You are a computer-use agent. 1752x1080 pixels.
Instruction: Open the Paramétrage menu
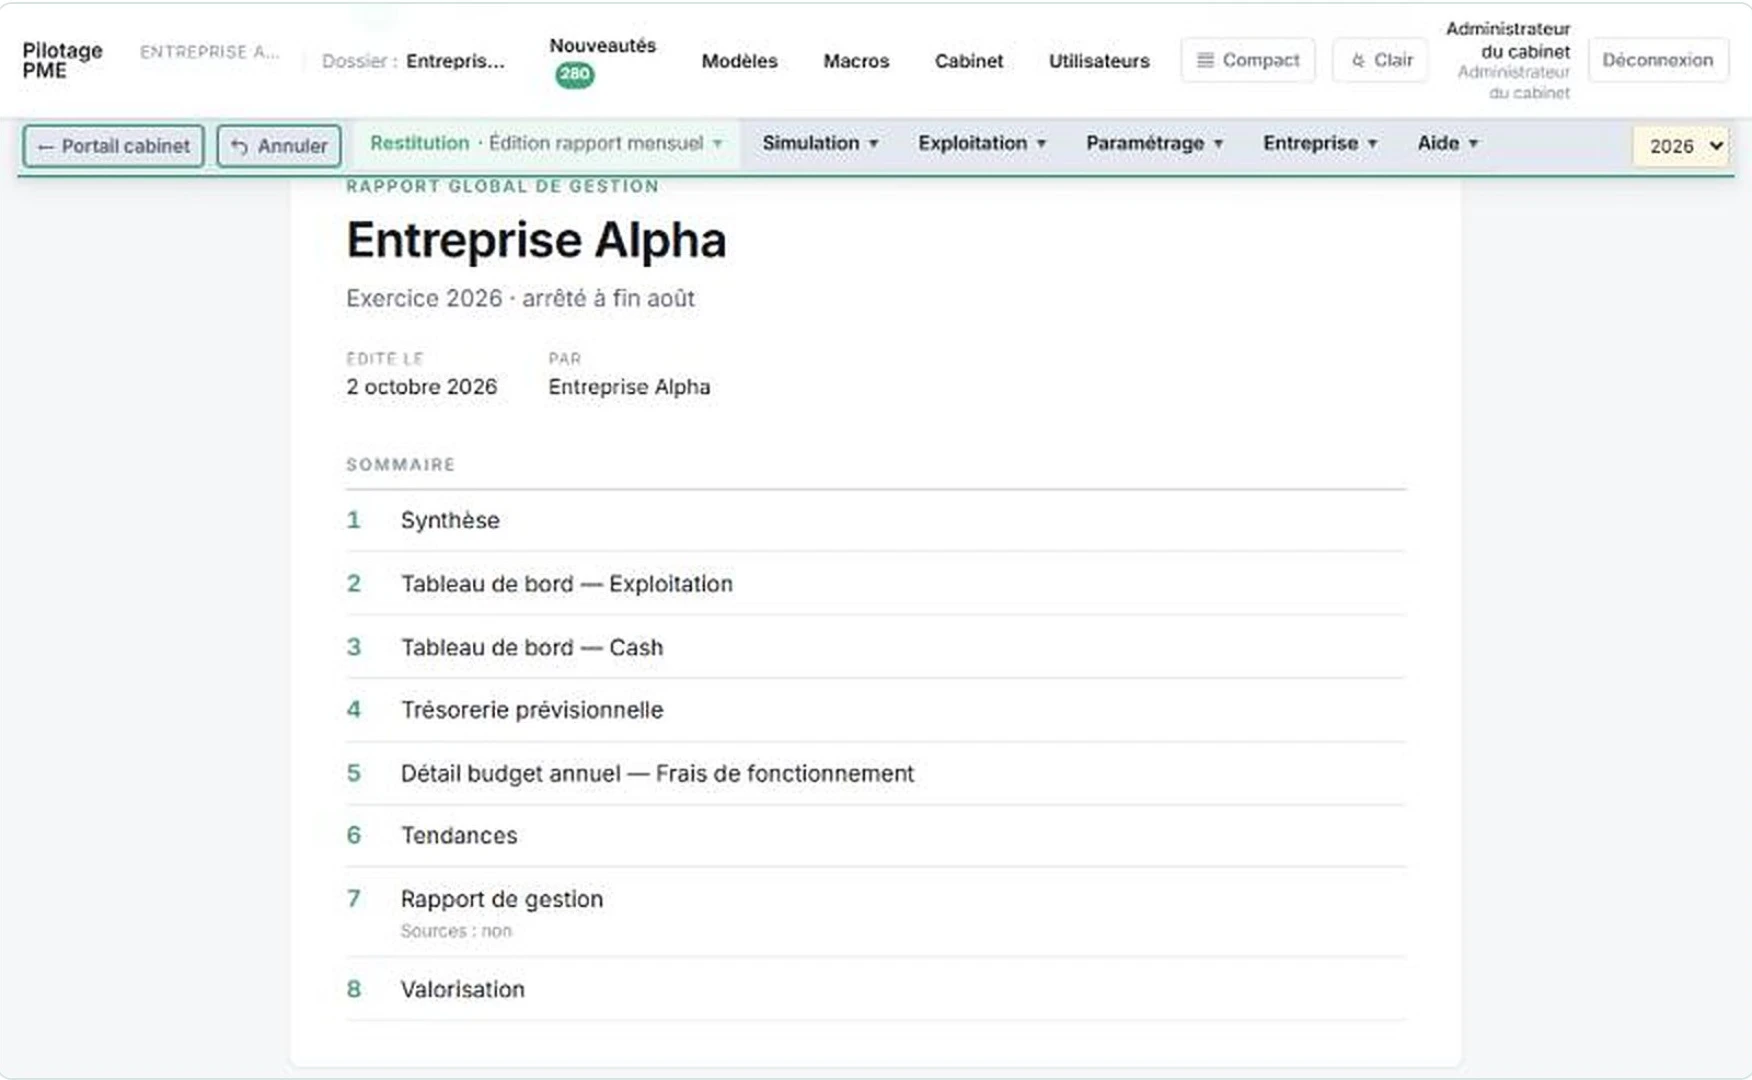[1154, 143]
